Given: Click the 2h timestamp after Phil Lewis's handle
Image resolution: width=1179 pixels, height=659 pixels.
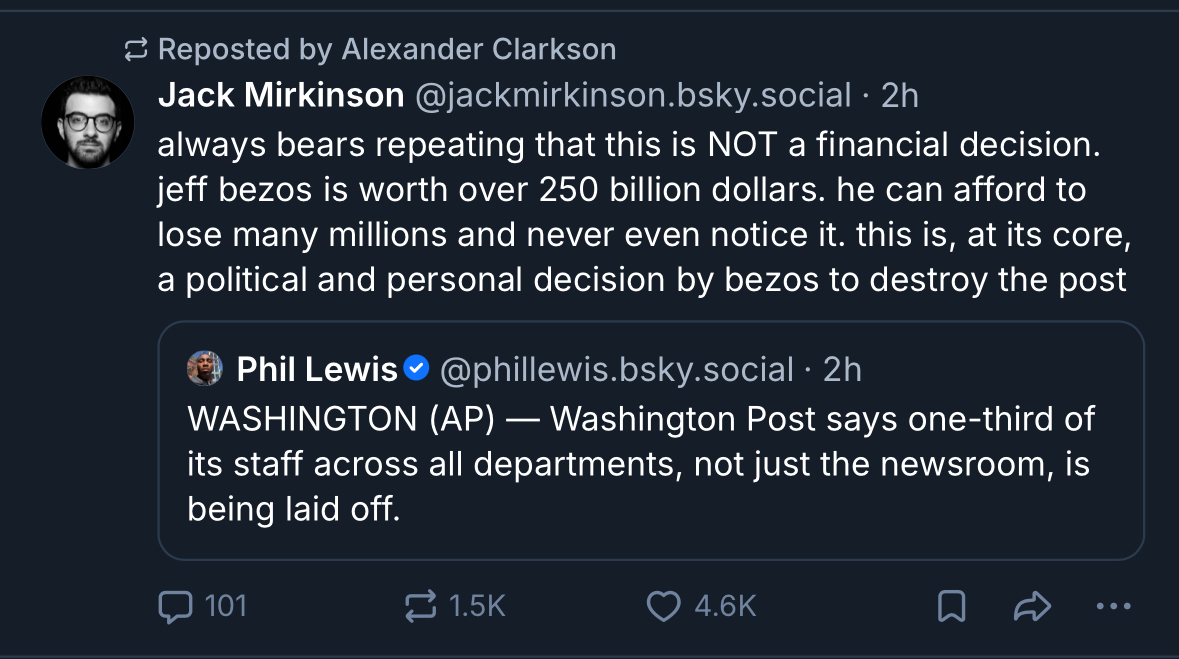Looking at the screenshot, I should 842,370.
